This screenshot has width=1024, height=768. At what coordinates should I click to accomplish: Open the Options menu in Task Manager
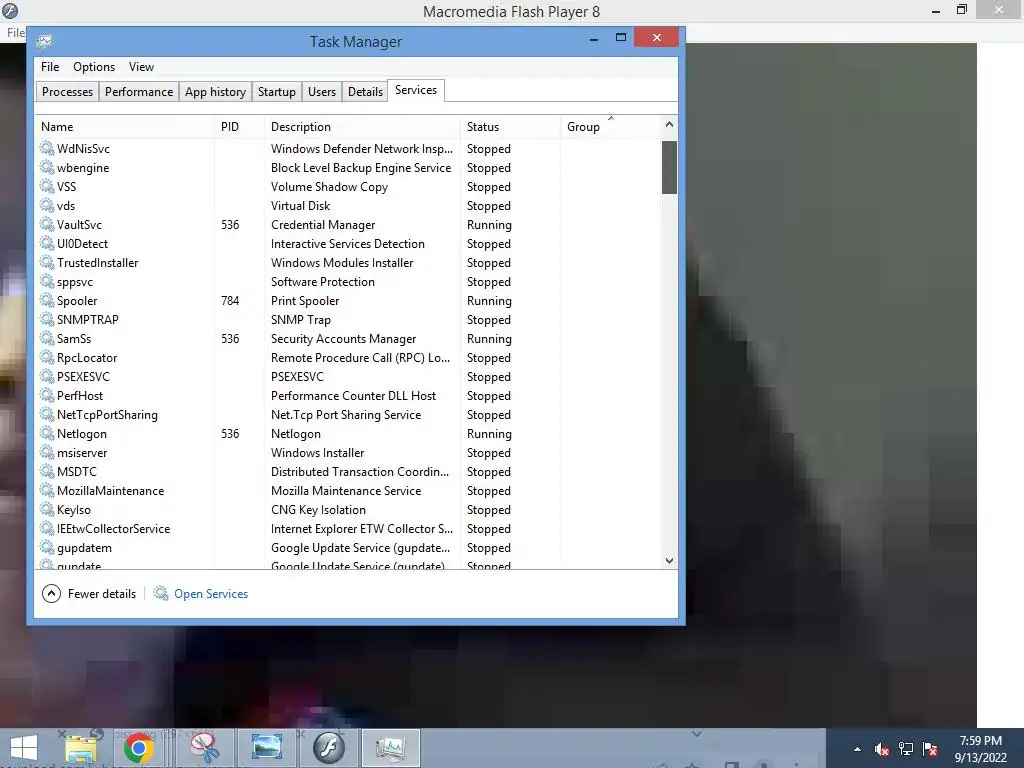93,67
